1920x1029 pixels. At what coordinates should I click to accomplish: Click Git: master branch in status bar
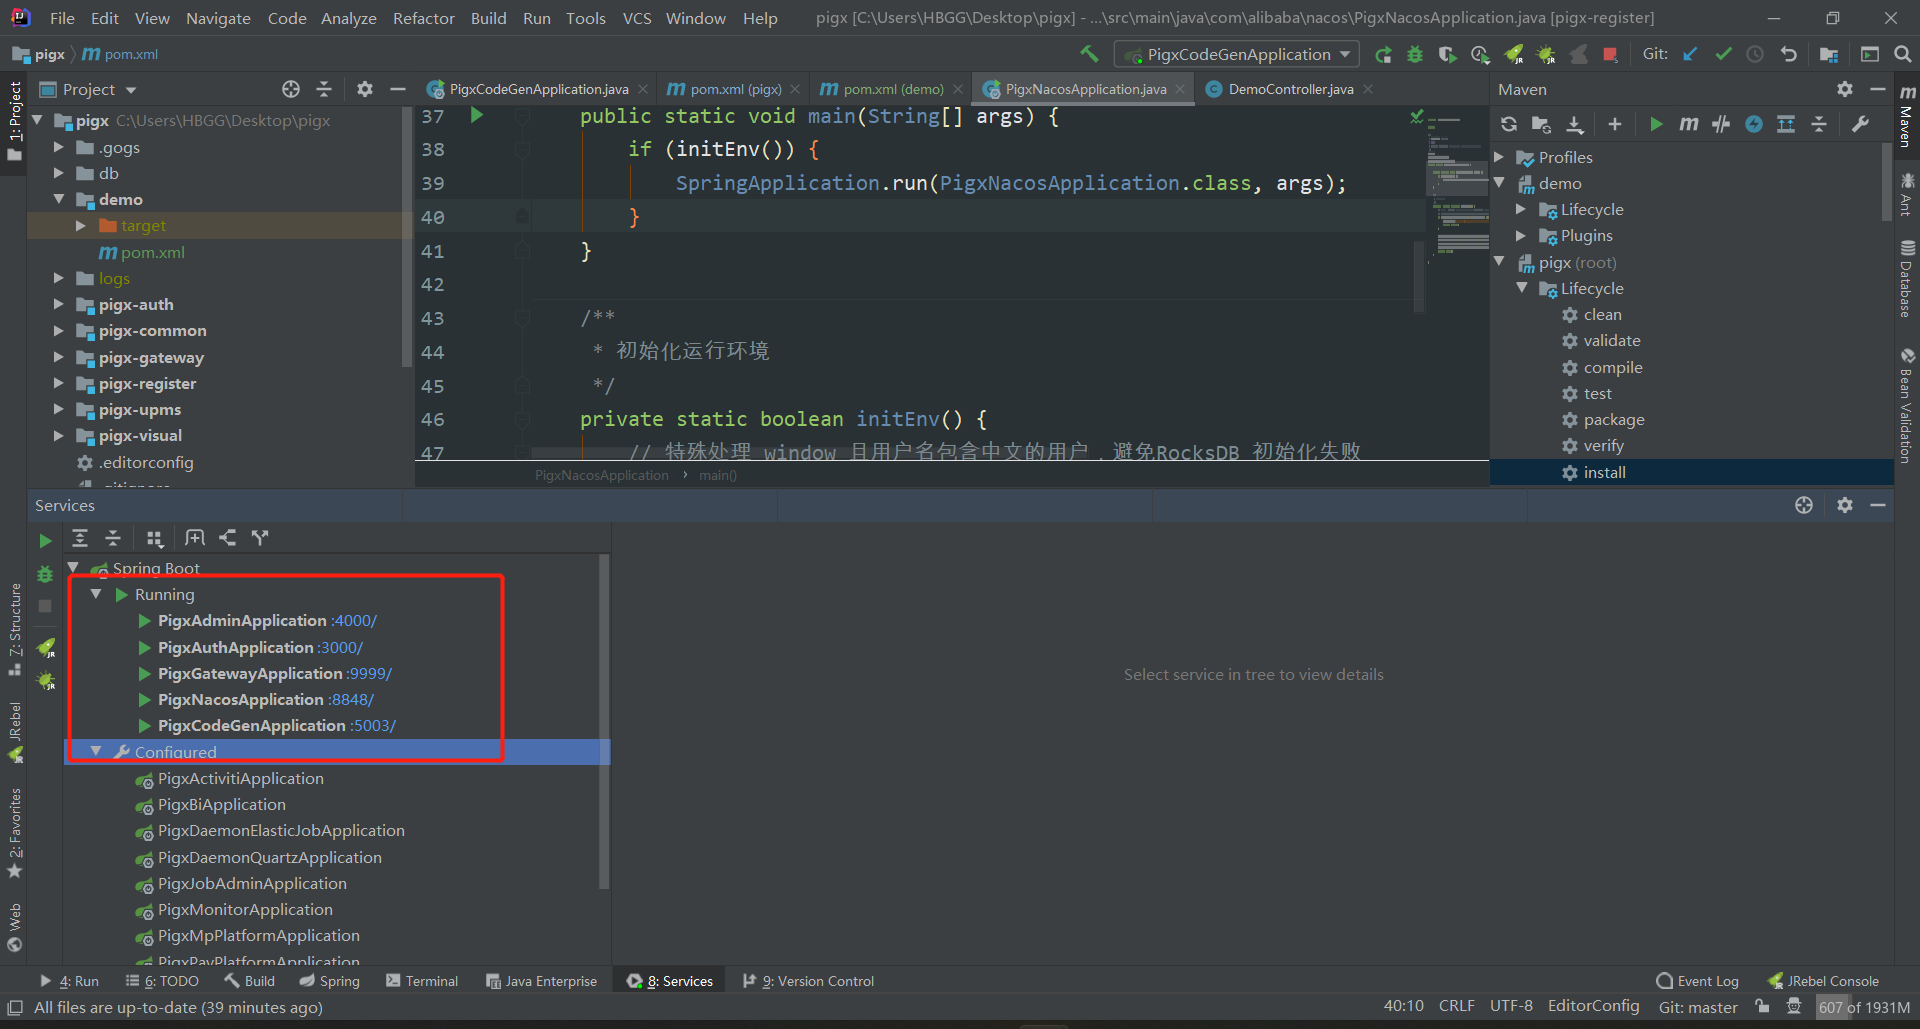(x=1697, y=1007)
